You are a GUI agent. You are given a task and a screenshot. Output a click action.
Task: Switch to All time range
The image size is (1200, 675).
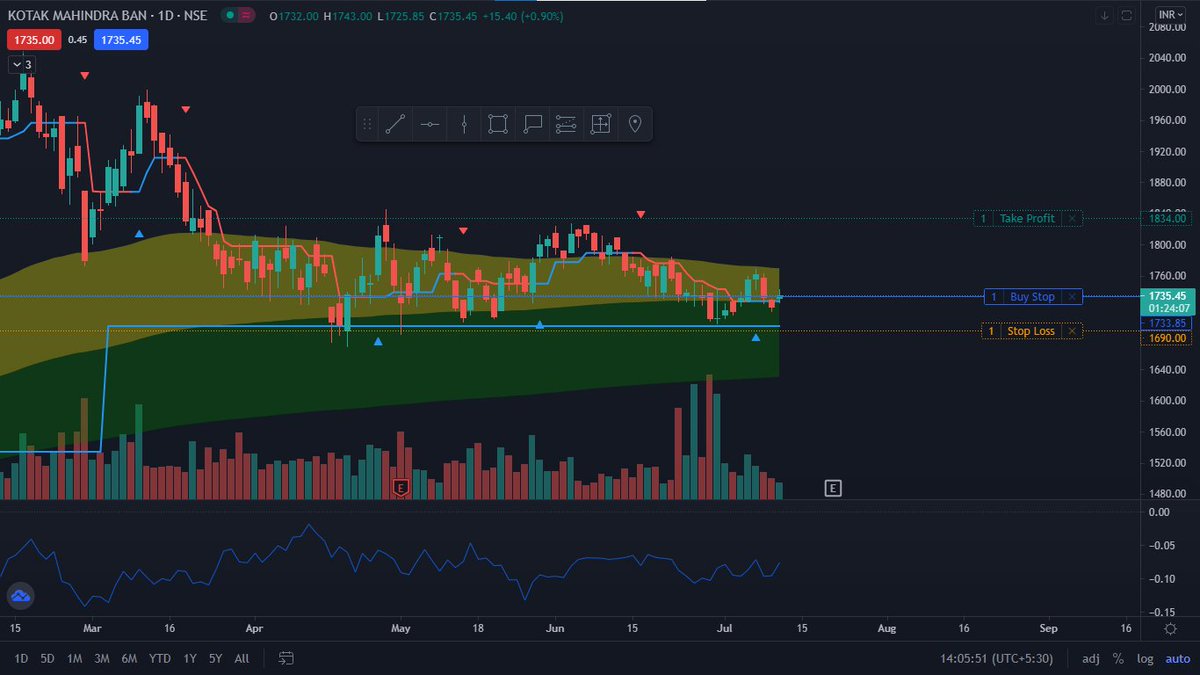(x=242, y=658)
